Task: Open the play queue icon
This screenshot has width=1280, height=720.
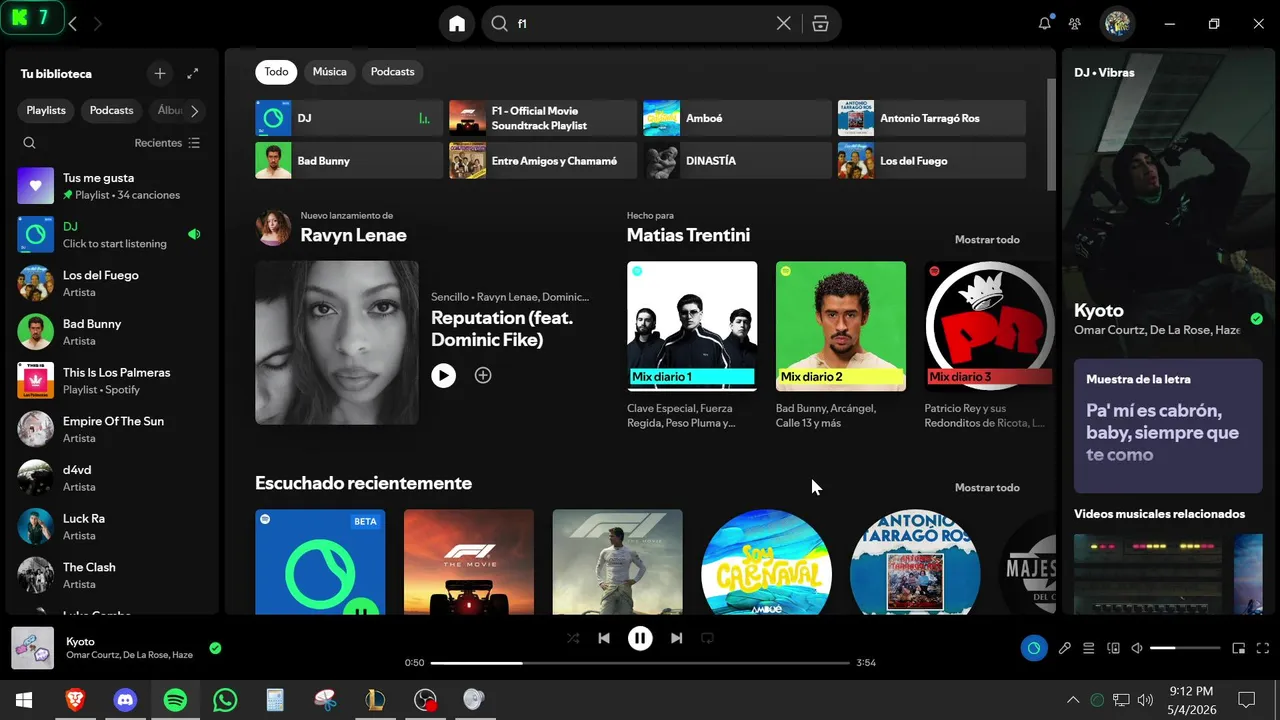Action: click(1089, 648)
